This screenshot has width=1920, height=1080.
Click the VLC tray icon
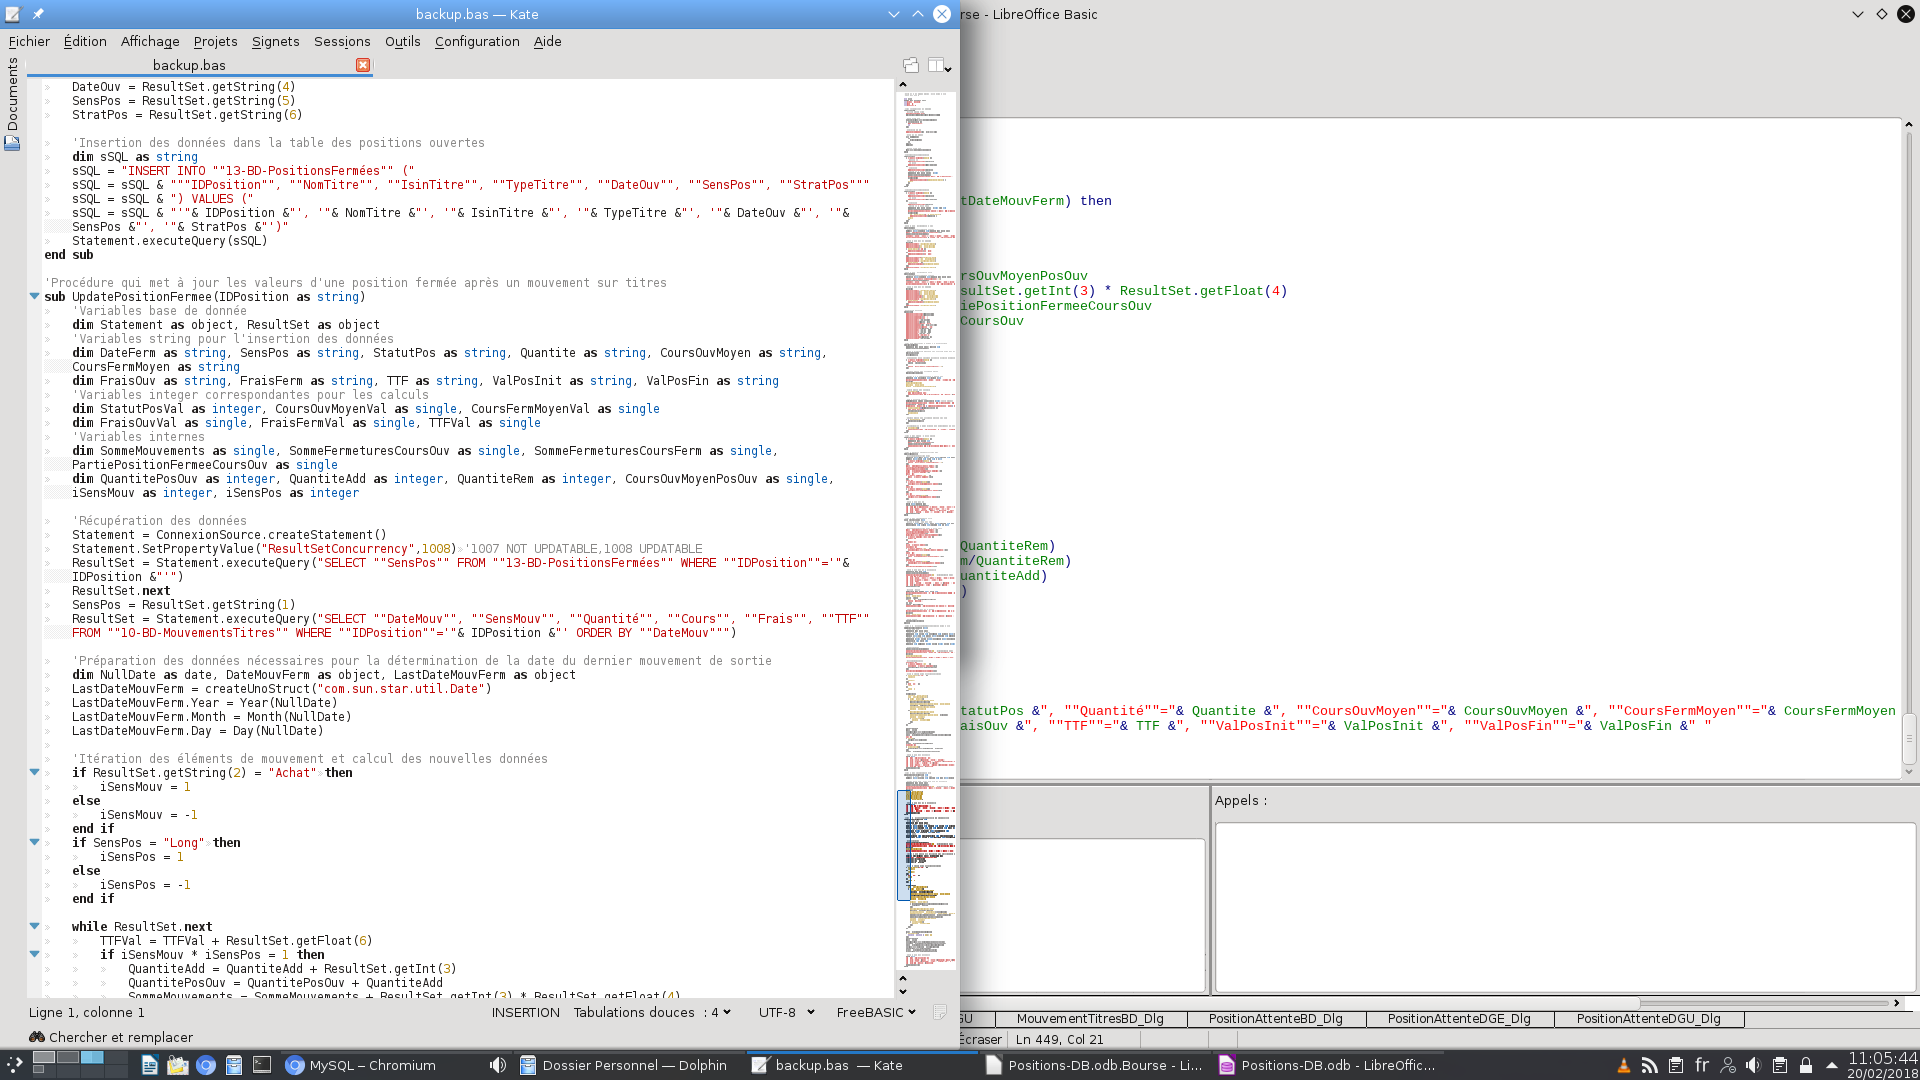(x=1623, y=1065)
